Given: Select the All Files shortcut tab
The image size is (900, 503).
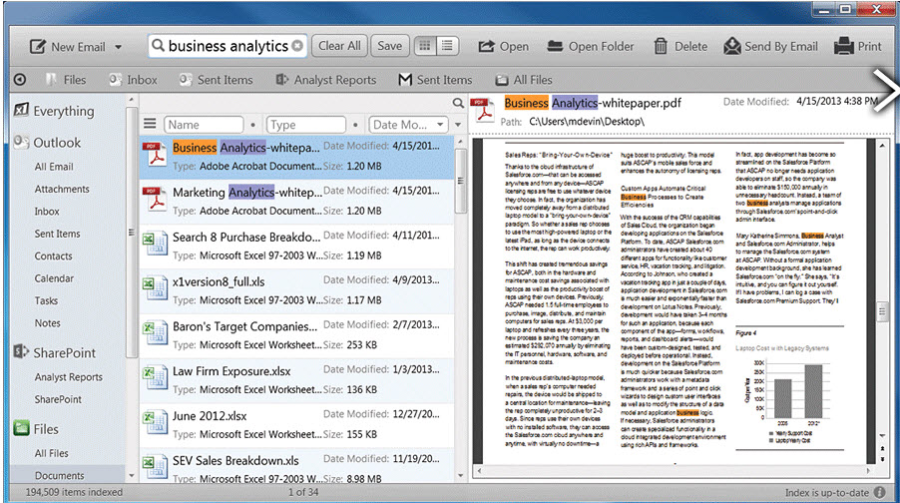Looking at the screenshot, I should pyautogui.click(x=523, y=80).
